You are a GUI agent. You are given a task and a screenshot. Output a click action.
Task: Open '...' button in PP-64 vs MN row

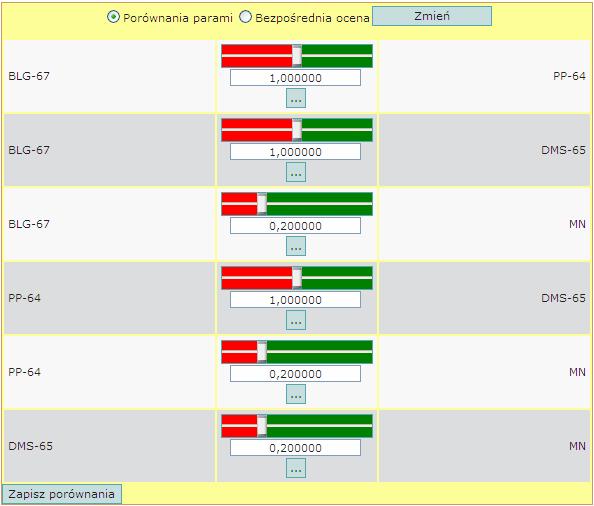[x=296, y=394]
